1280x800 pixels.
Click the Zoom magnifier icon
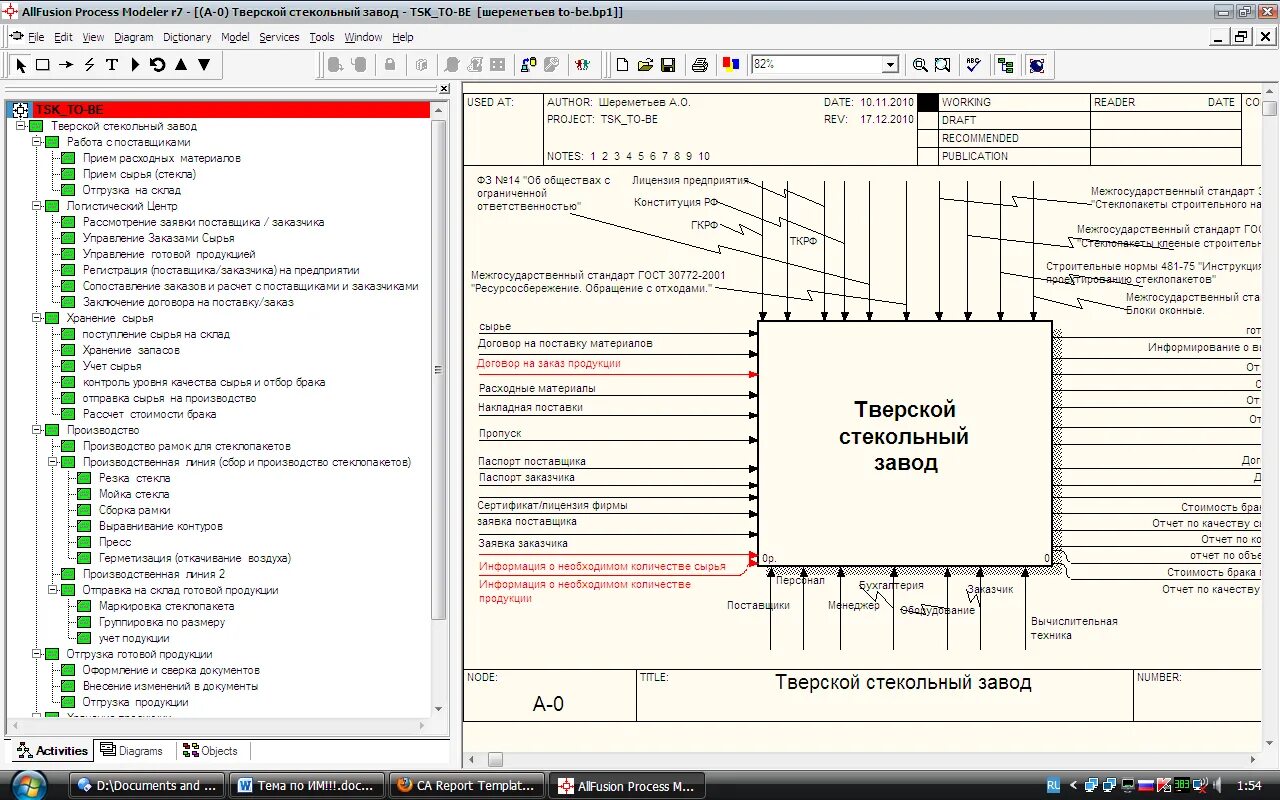[920, 65]
